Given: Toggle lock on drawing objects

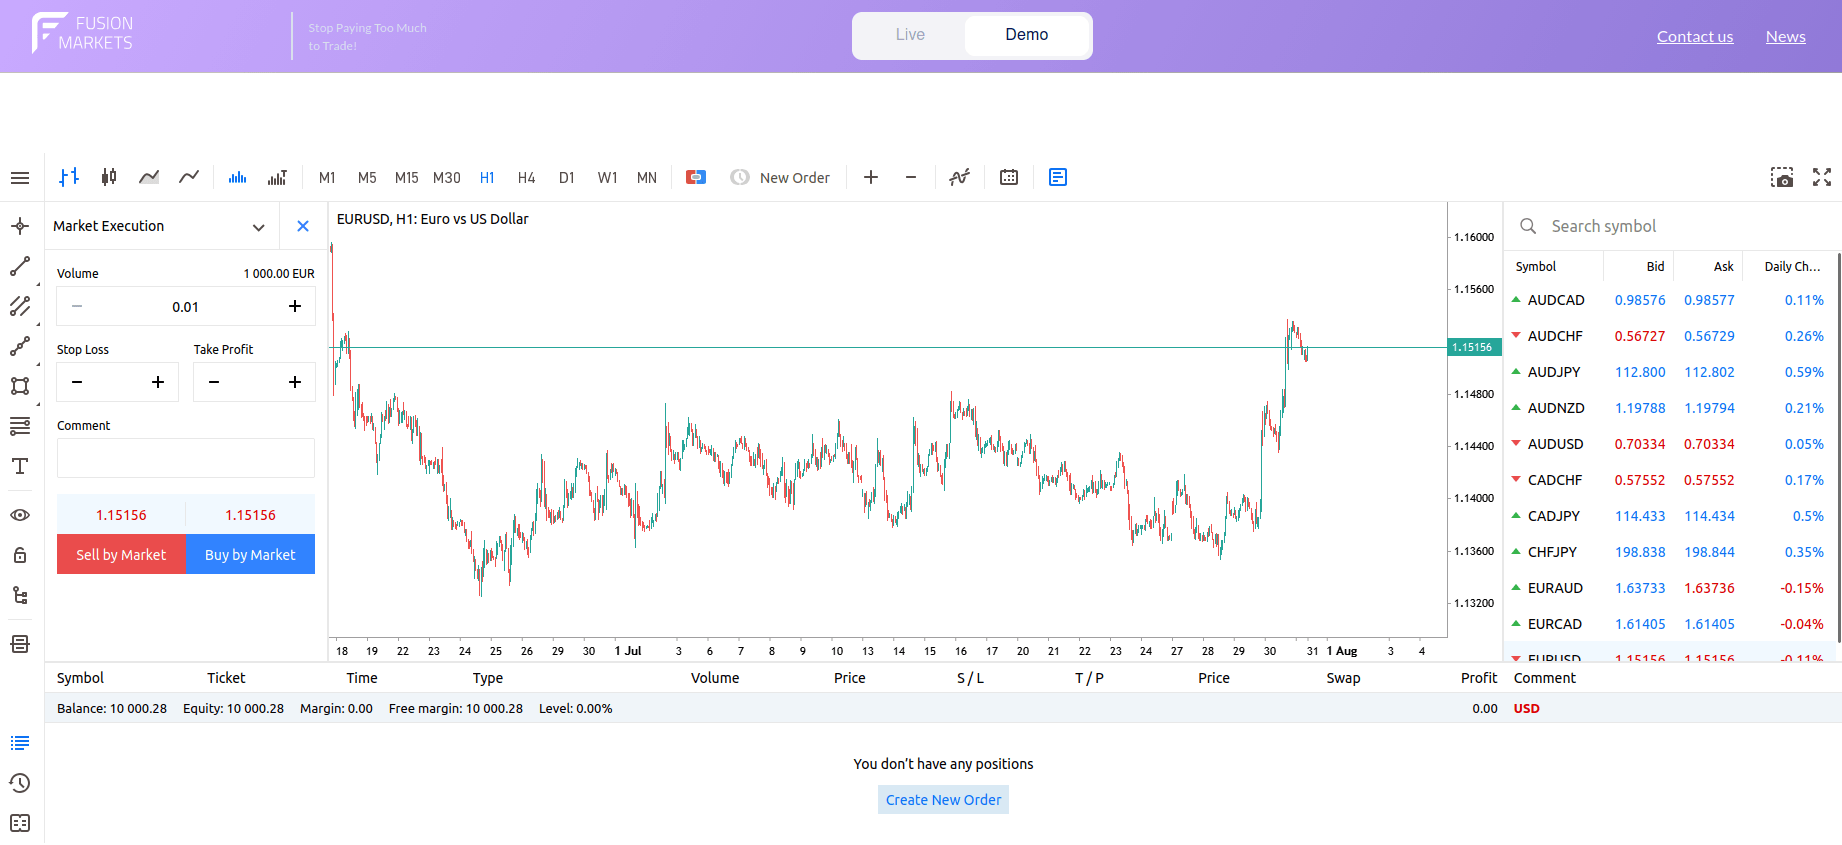Looking at the screenshot, I should click(x=20, y=555).
